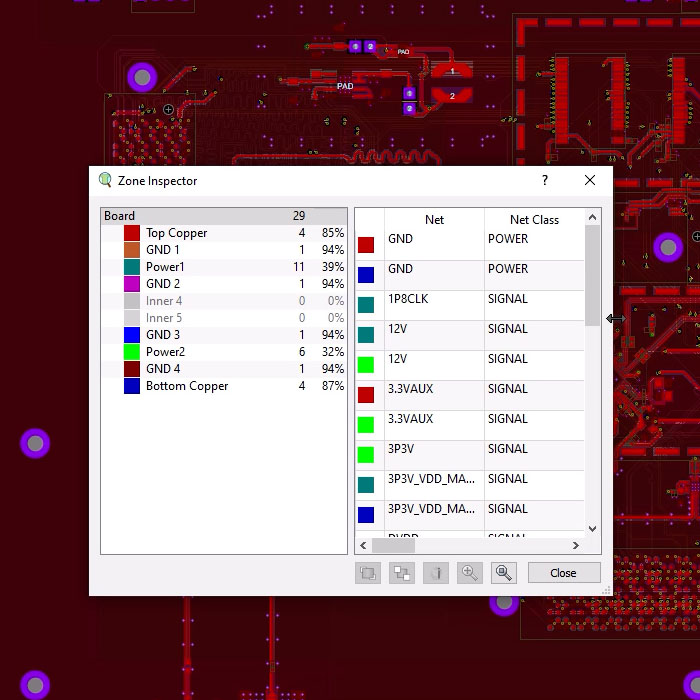Viewport: 700px width, 700px height.
Task: Click the left arrow of the horizontal scrollbar
Action: tap(363, 546)
